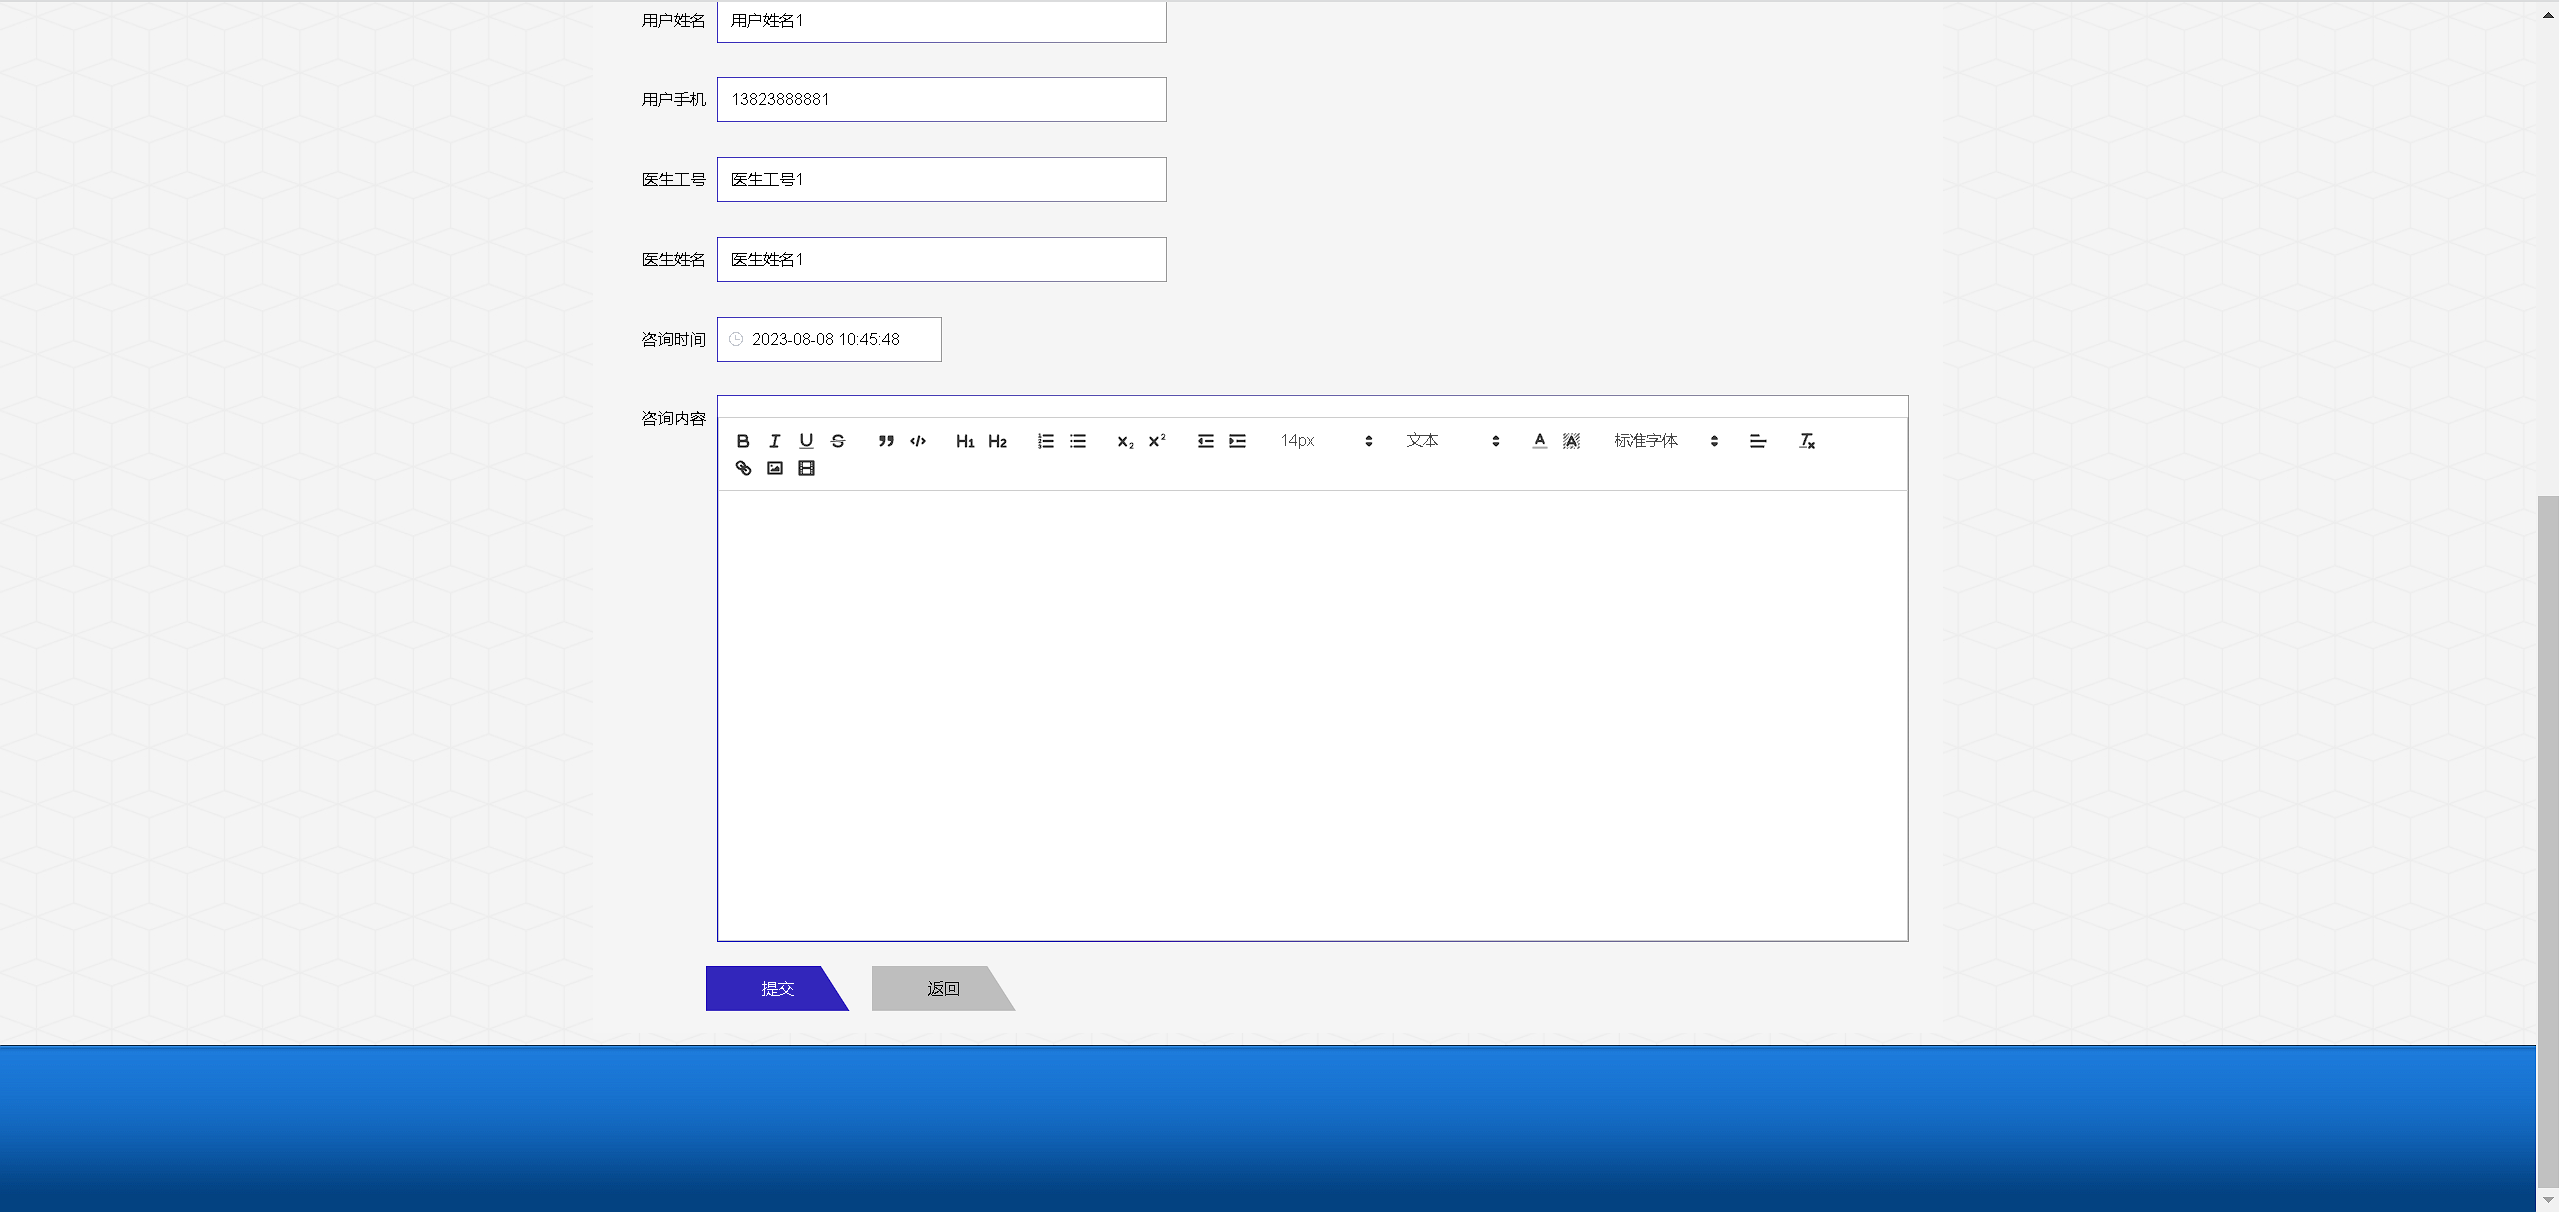Open the text color picker
2559x1212 pixels.
(1540, 441)
